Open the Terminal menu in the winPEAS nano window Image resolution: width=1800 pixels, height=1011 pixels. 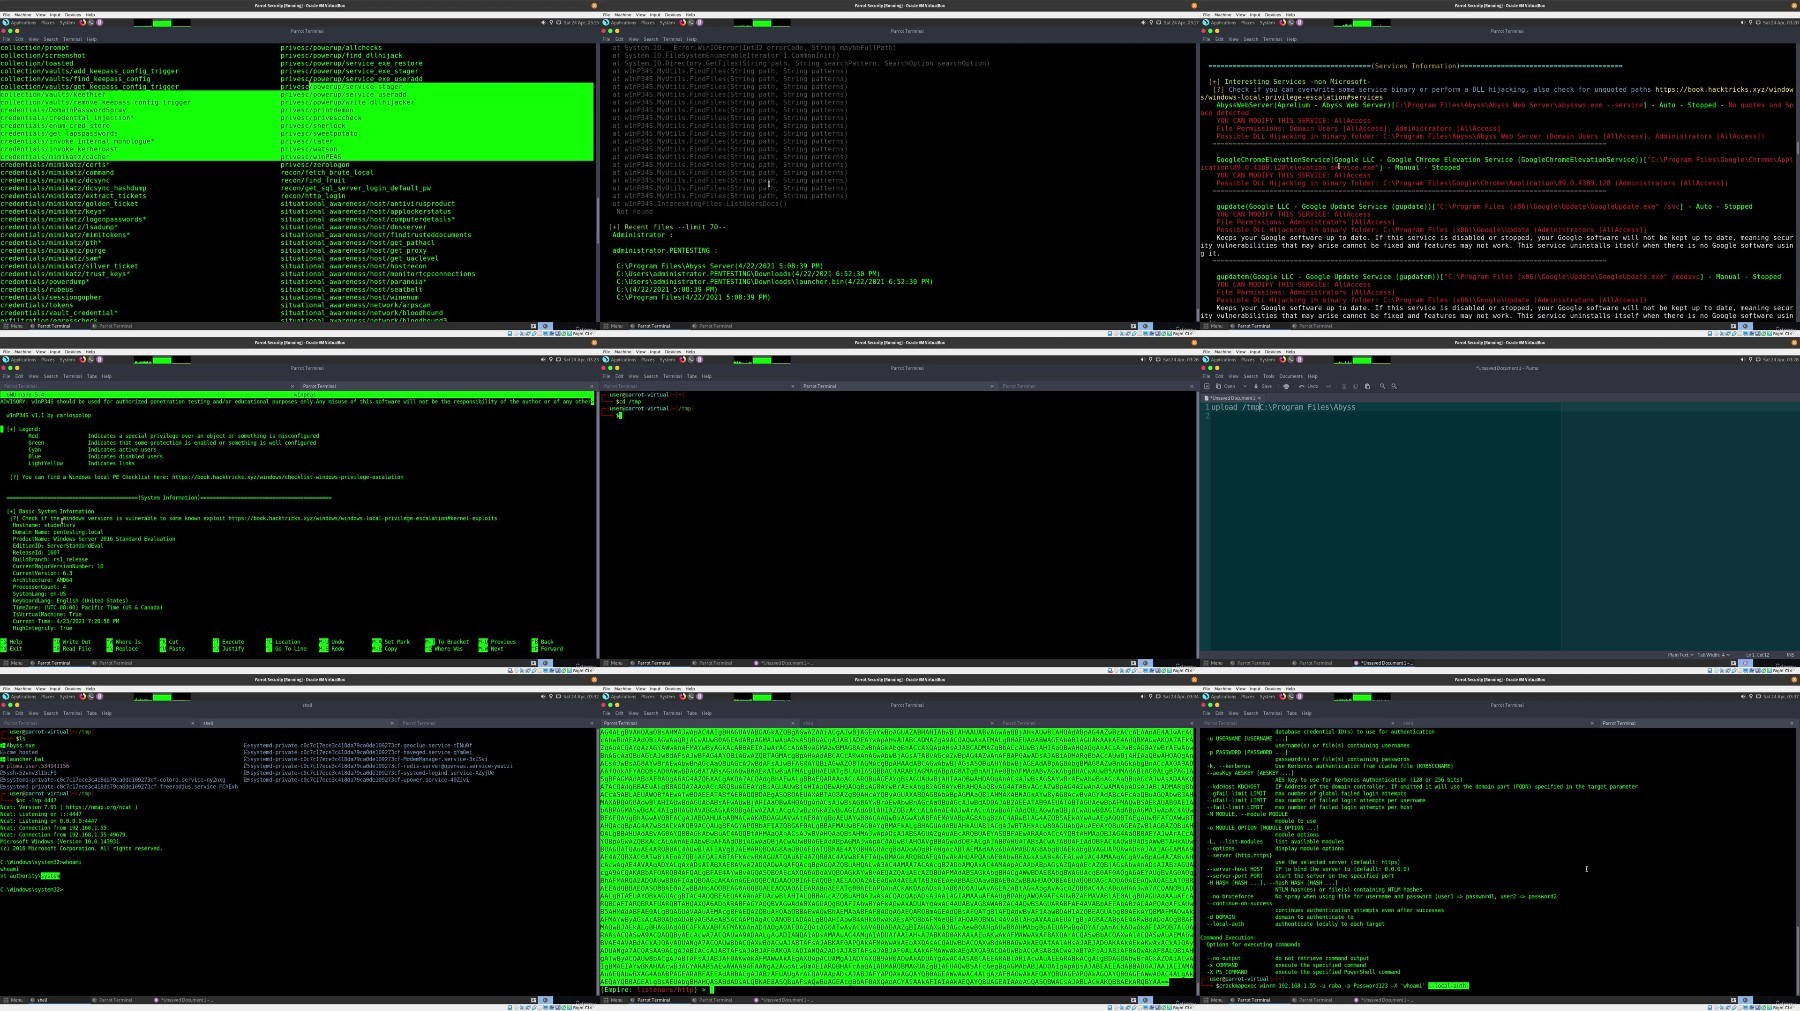tap(73, 376)
